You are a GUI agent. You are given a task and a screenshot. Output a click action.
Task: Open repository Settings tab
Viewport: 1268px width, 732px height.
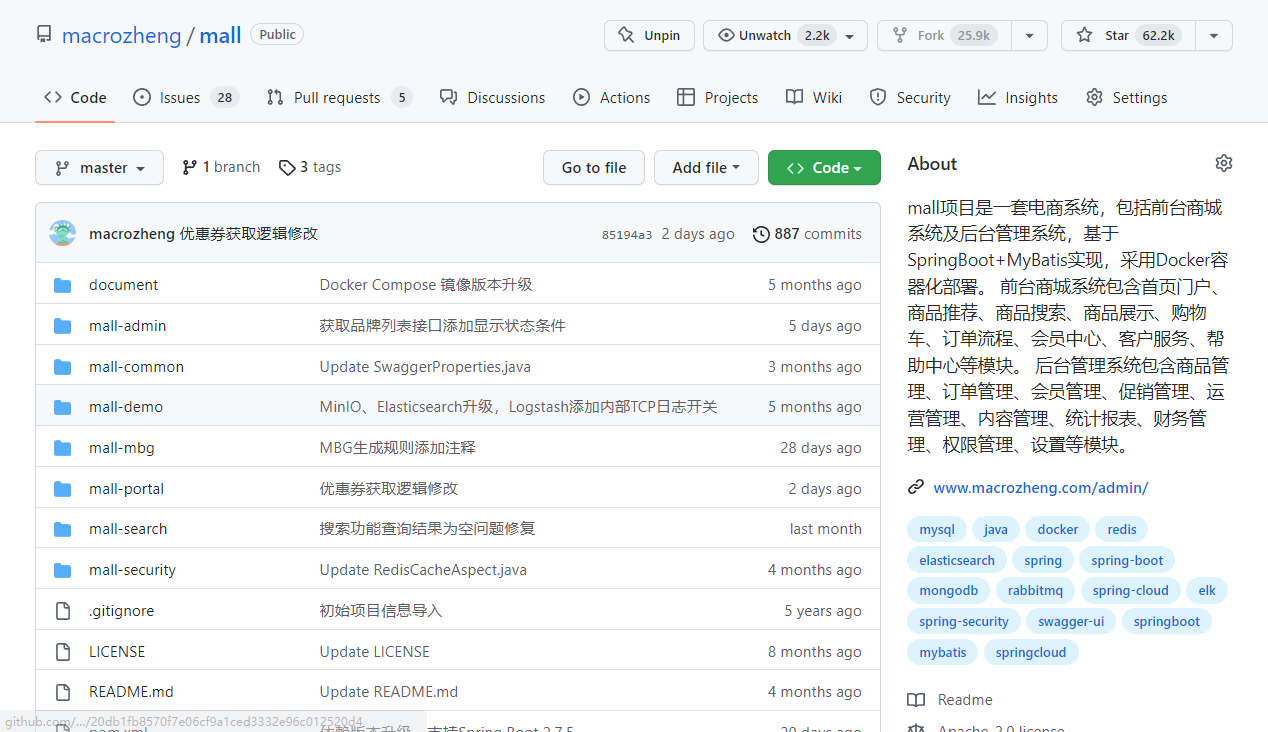point(1126,97)
